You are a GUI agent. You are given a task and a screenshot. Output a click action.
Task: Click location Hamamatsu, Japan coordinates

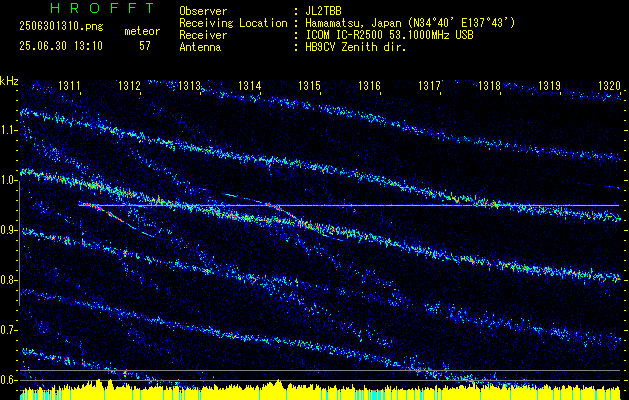click(410, 23)
